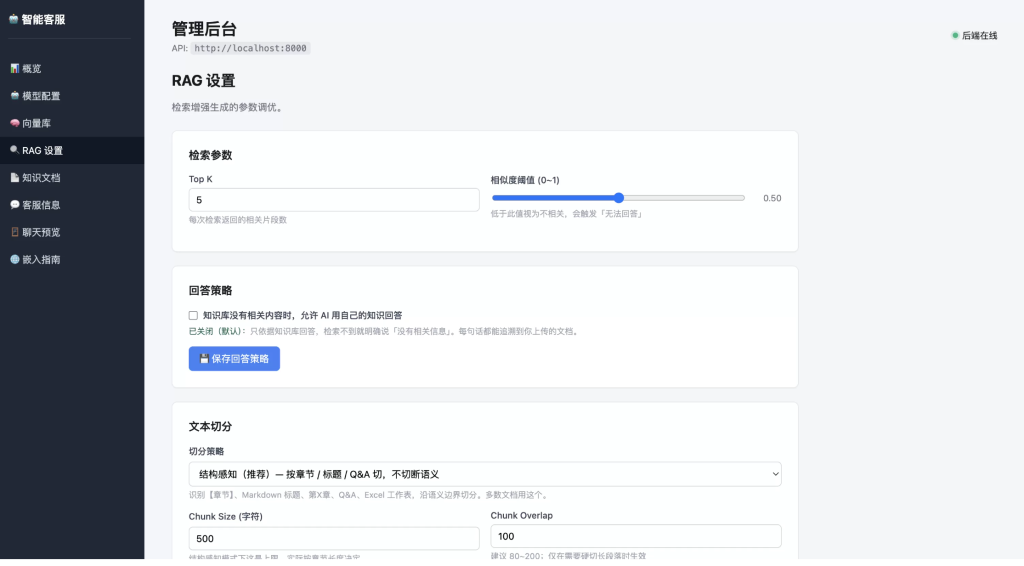Image resolution: width=1024 pixels, height=566 pixels.
Task: Click the 回答策略 section title
Action: [210, 291]
